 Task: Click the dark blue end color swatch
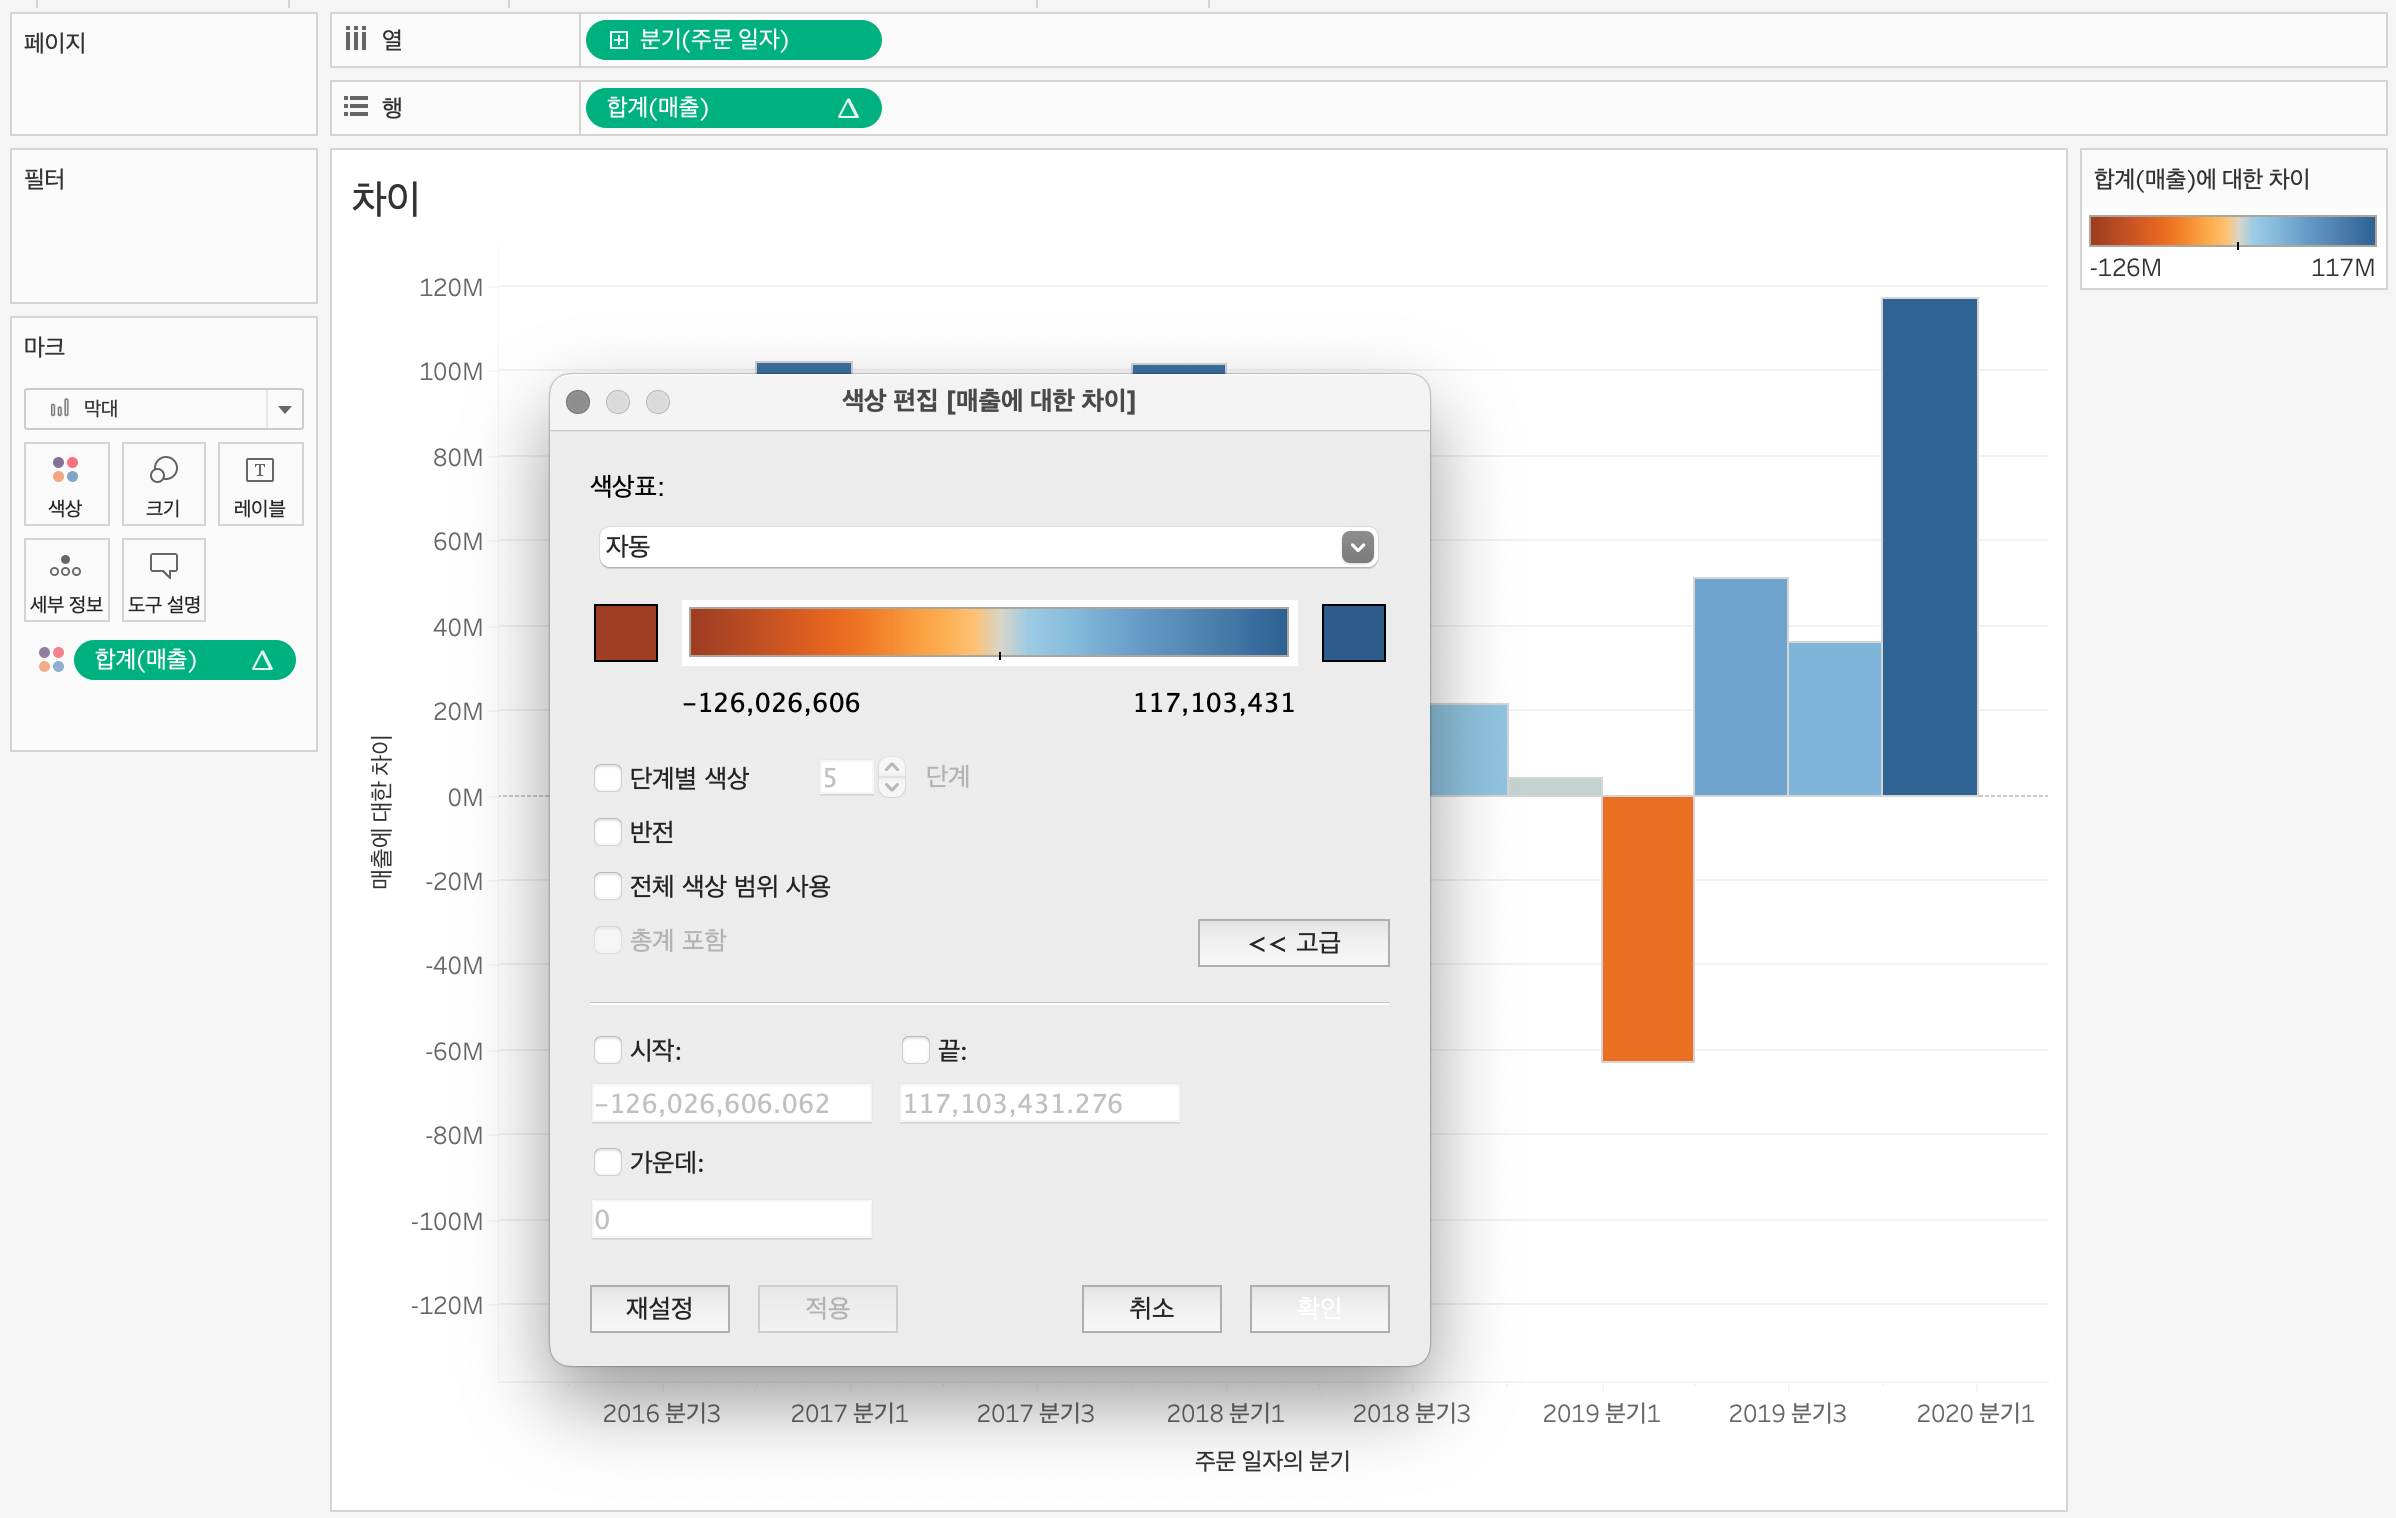(x=1353, y=633)
